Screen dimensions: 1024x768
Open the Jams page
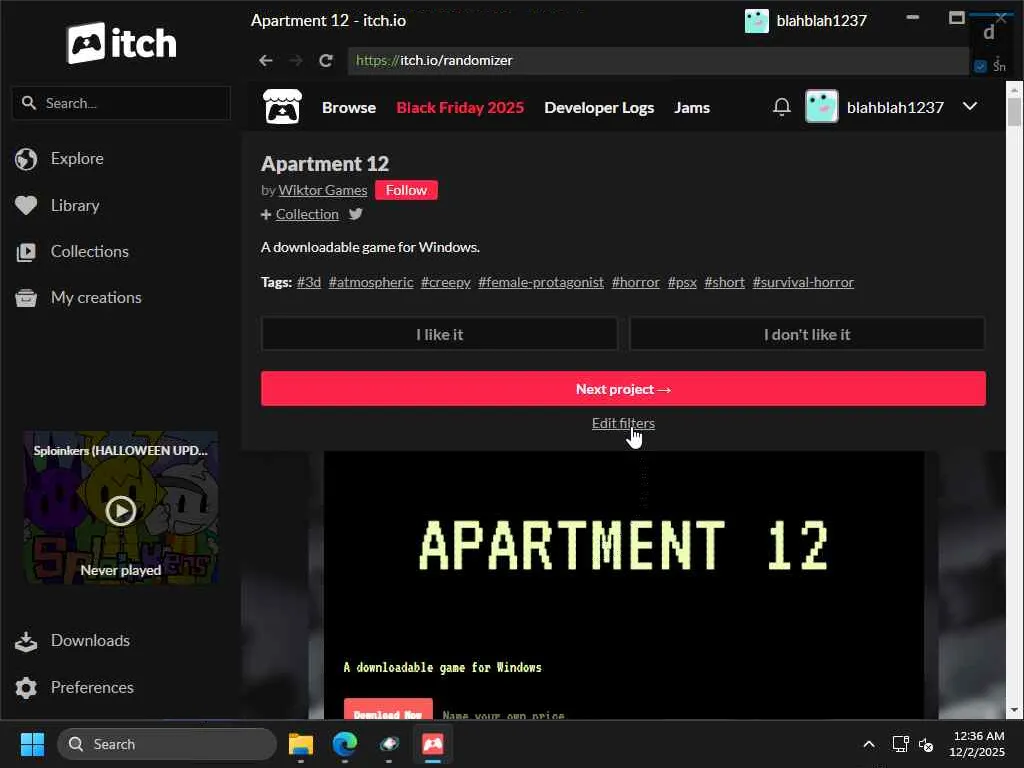692,108
